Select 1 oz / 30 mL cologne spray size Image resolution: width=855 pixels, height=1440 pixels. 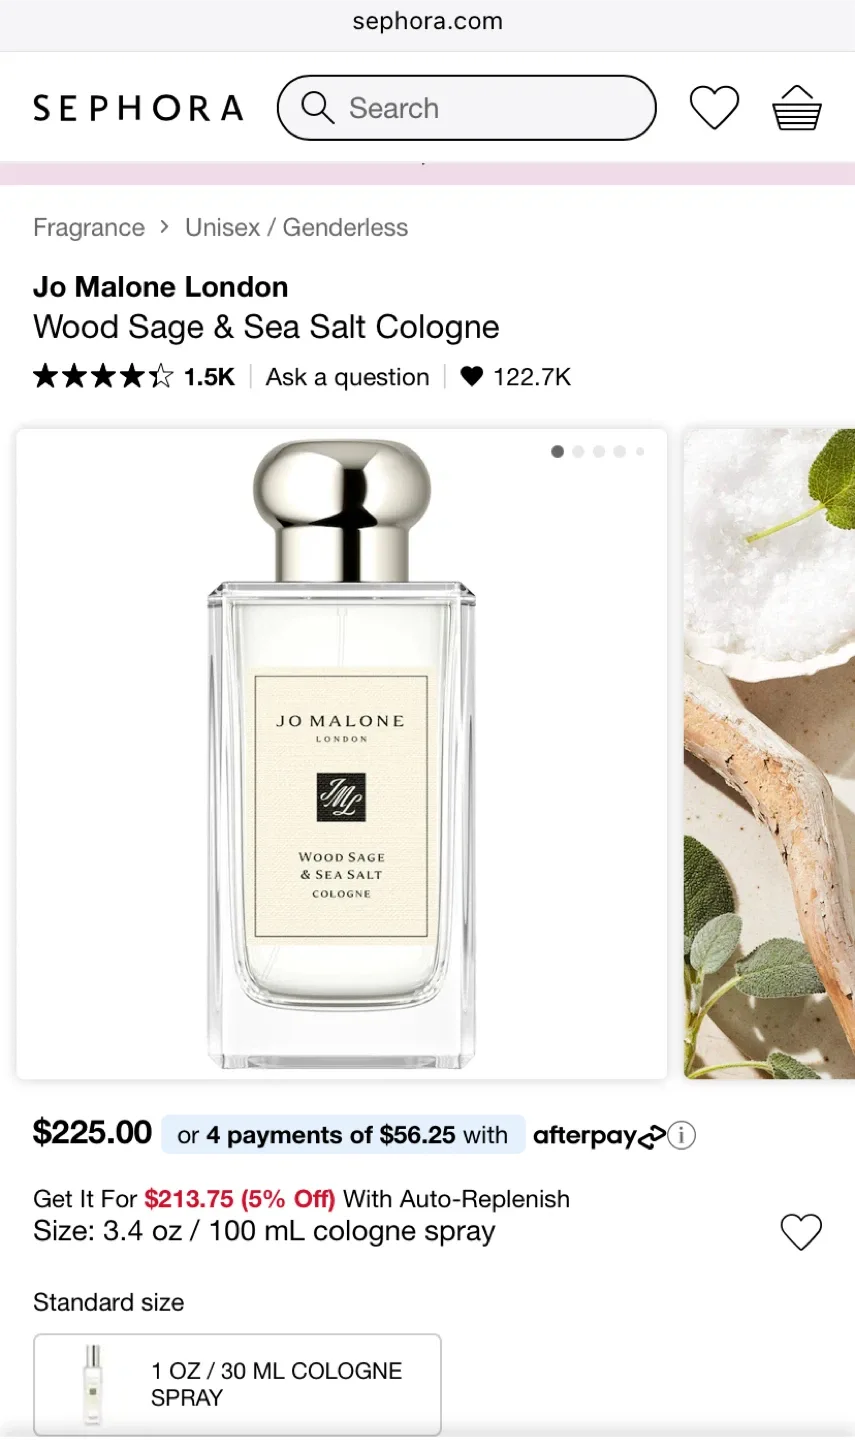click(238, 1384)
